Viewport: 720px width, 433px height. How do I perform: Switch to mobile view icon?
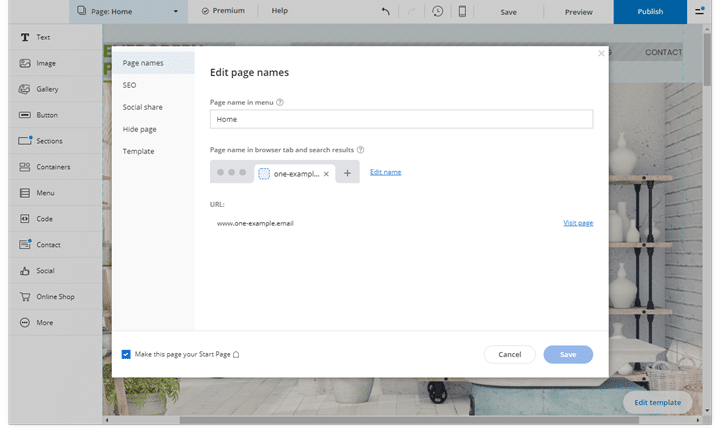click(462, 11)
